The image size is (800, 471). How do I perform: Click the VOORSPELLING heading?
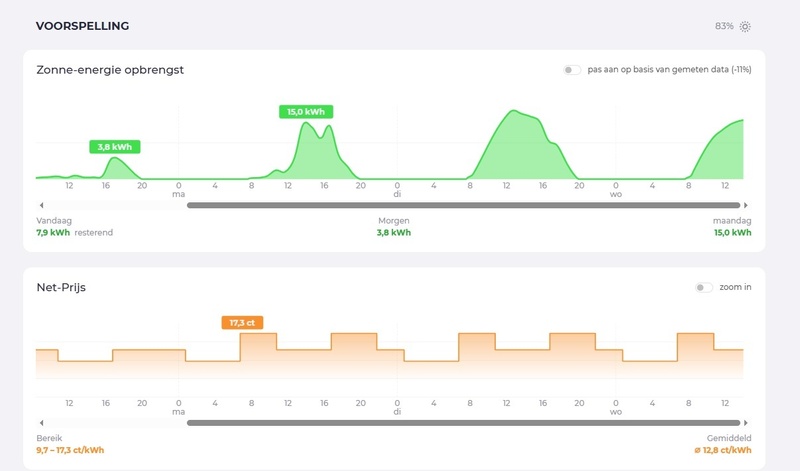(x=82, y=26)
